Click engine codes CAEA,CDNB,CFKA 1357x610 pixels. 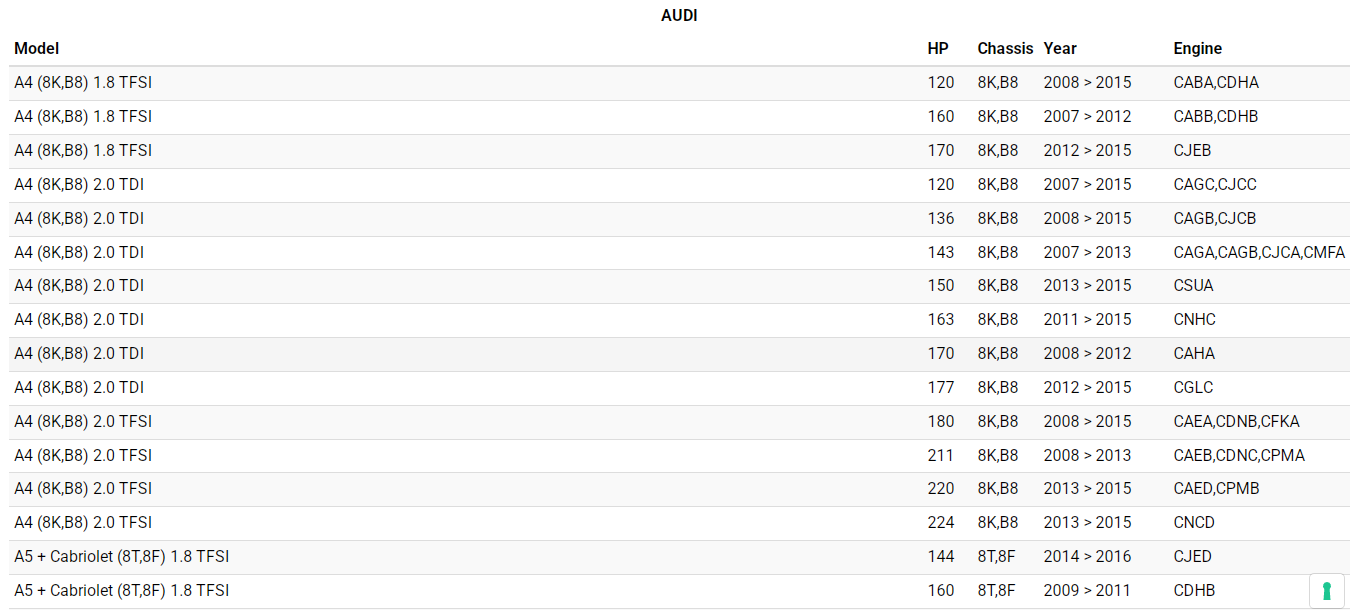point(1236,422)
